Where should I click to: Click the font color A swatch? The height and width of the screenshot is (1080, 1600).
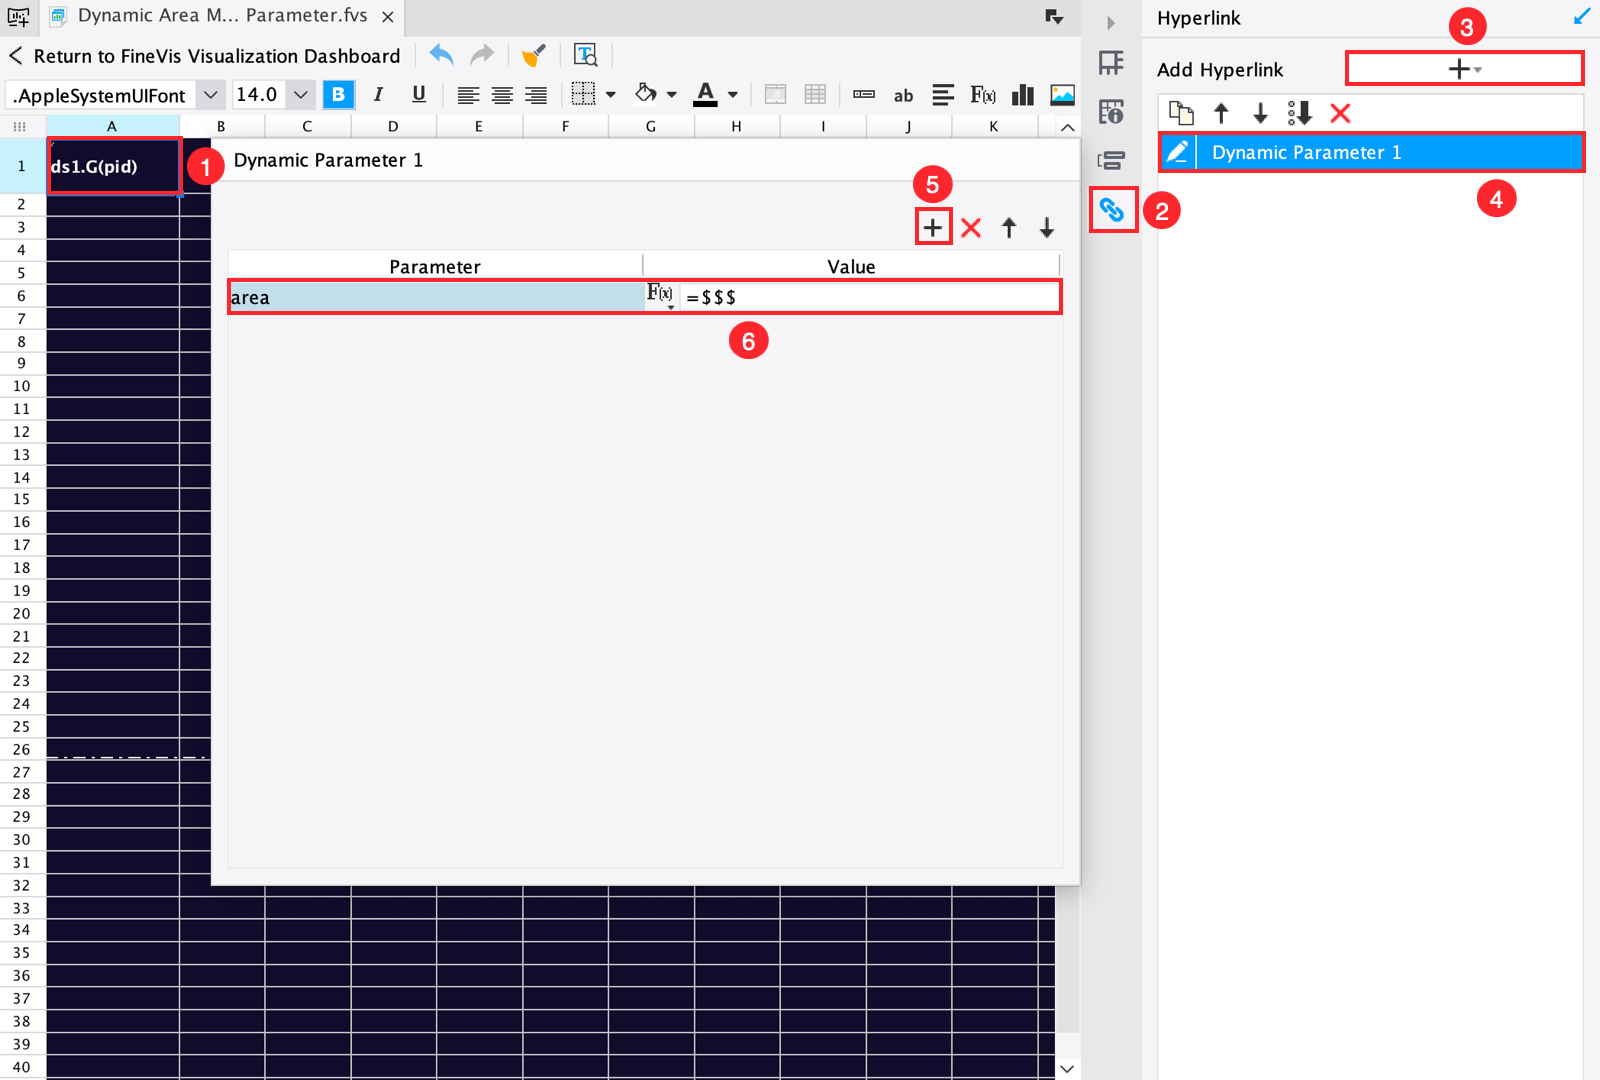[706, 94]
